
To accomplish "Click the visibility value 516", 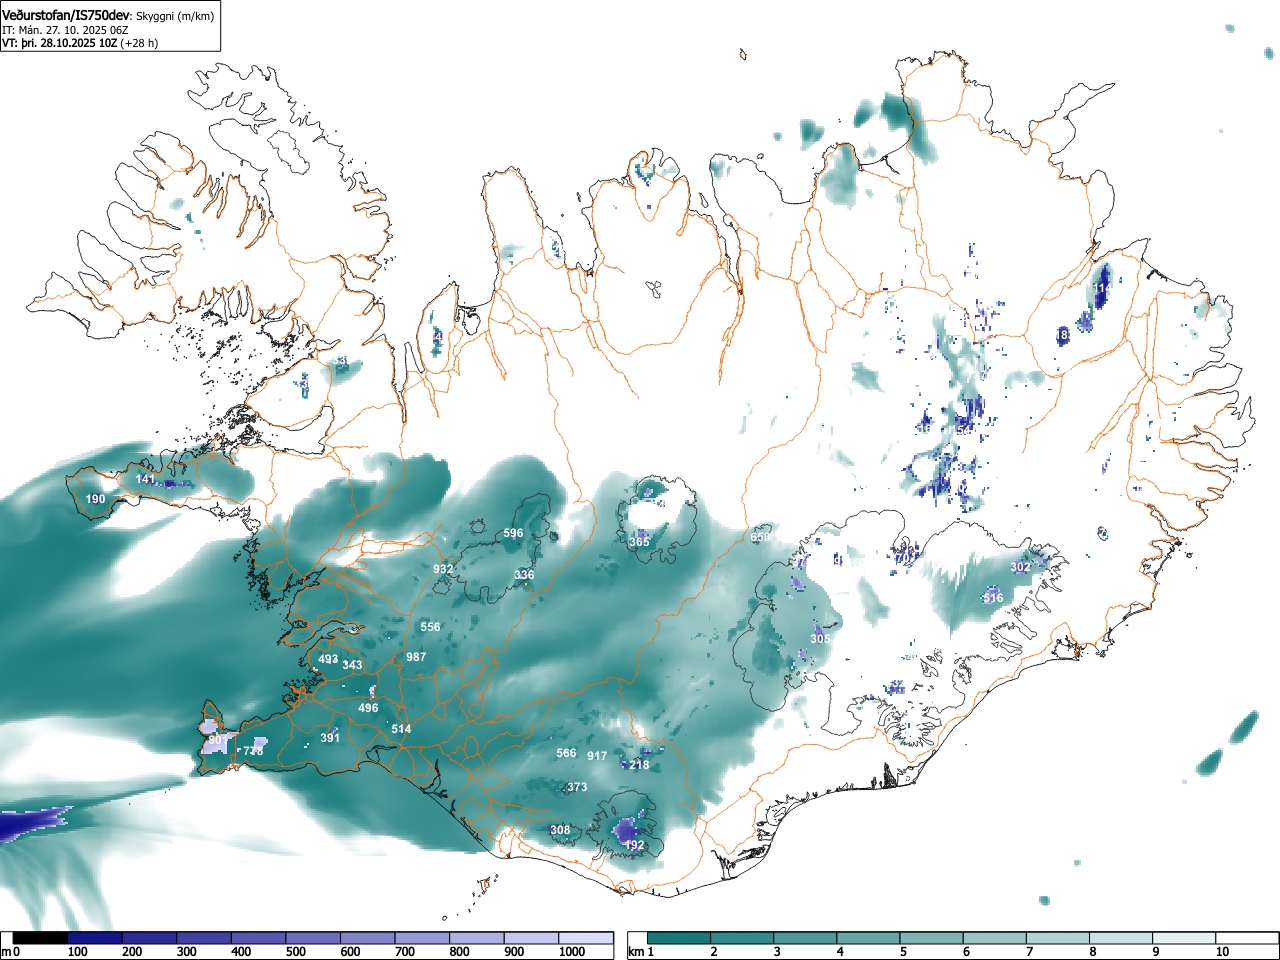I will [993, 598].
